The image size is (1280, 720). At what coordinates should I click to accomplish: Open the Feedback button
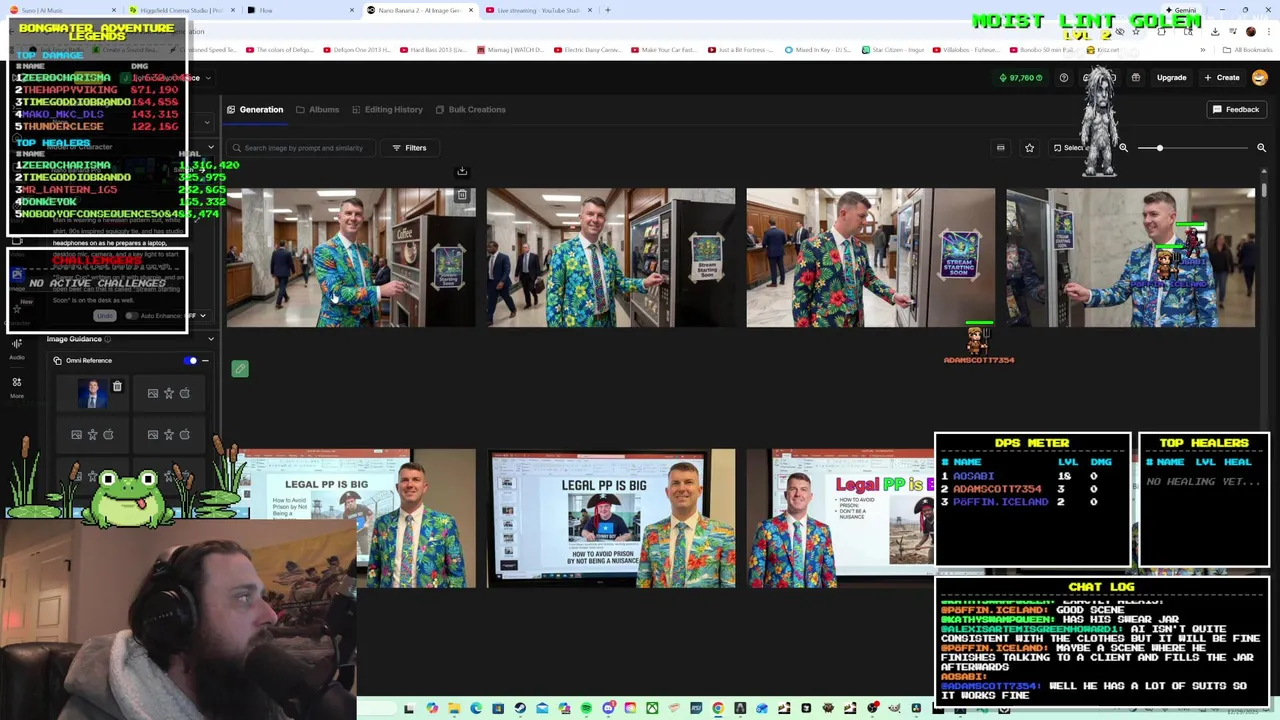click(x=1236, y=109)
